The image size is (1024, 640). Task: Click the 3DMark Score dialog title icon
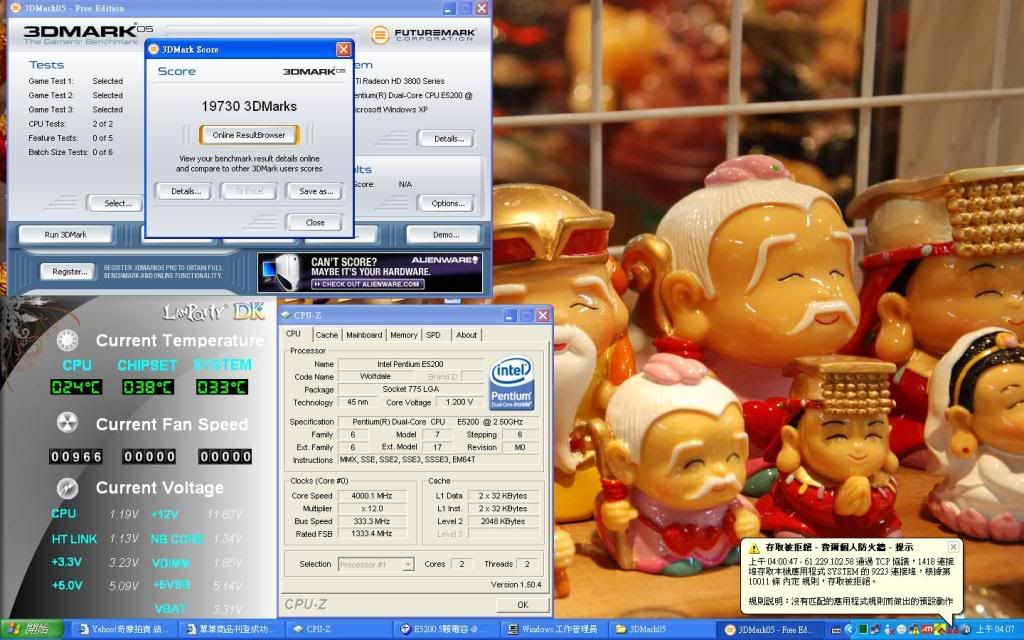[153, 49]
